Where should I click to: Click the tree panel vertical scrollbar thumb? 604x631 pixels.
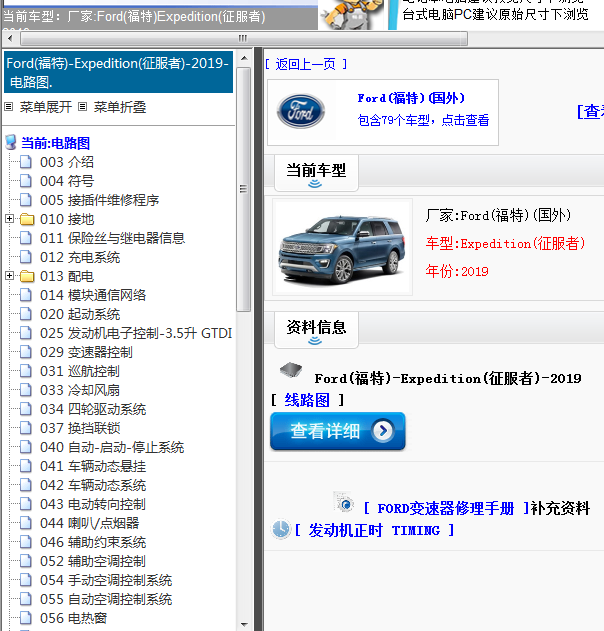(x=243, y=189)
